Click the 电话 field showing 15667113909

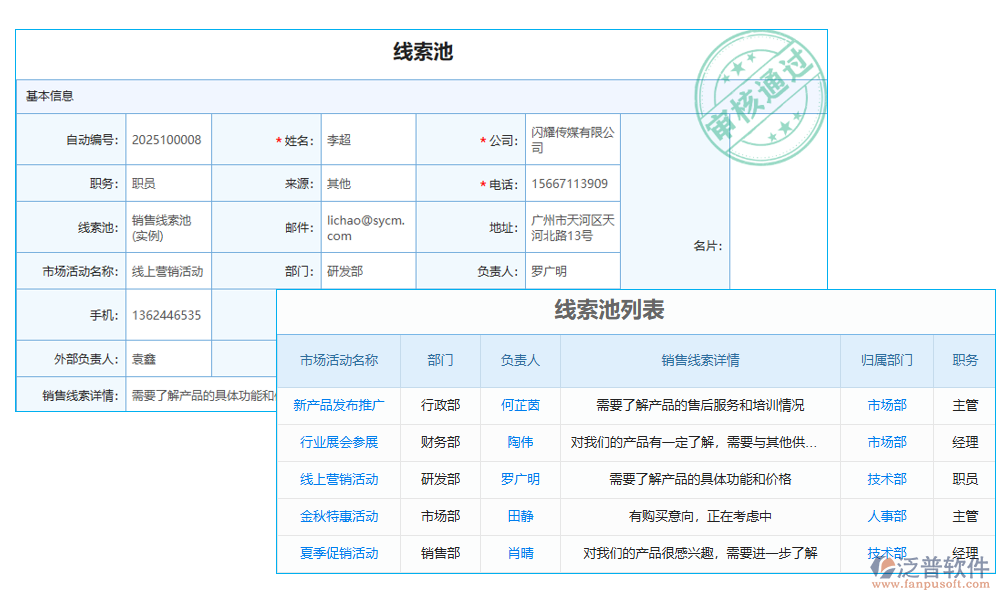point(572,183)
